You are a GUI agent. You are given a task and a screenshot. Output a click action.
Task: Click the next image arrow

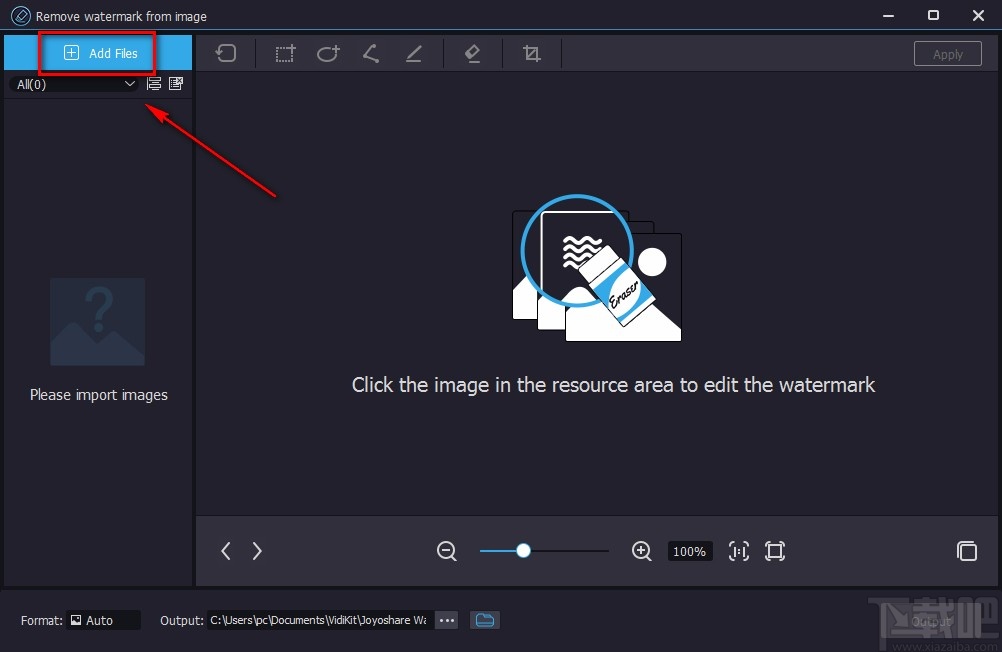(x=256, y=551)
